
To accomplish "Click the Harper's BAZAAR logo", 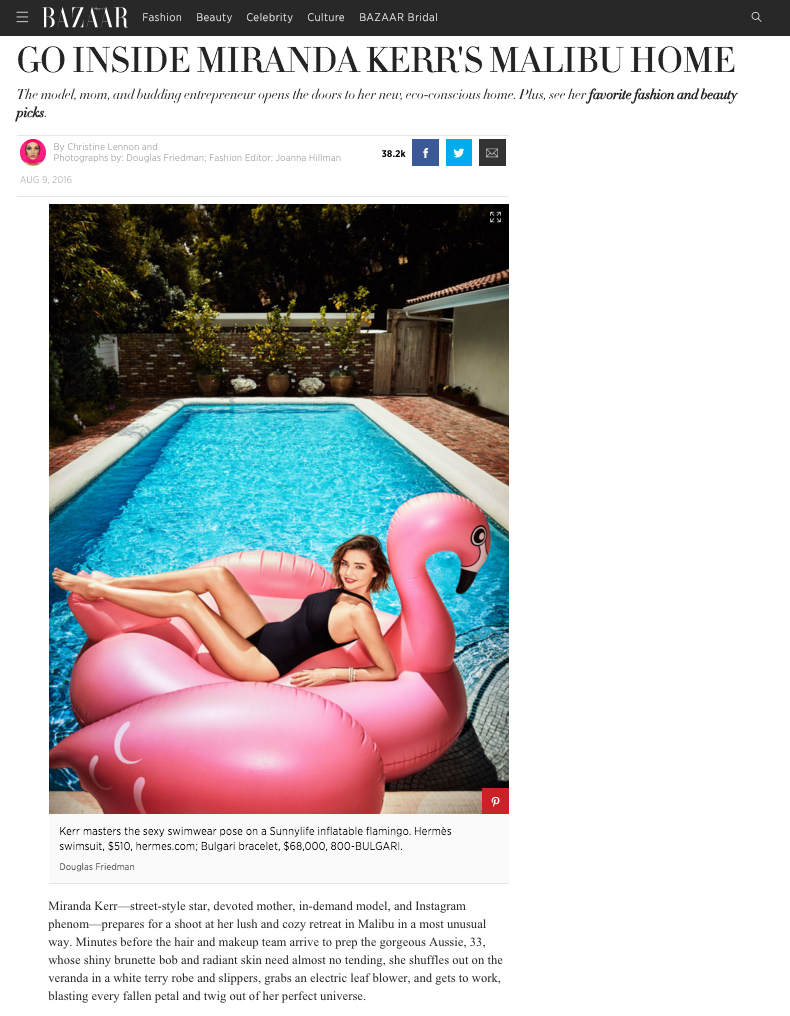I will [x=85, y=17].
